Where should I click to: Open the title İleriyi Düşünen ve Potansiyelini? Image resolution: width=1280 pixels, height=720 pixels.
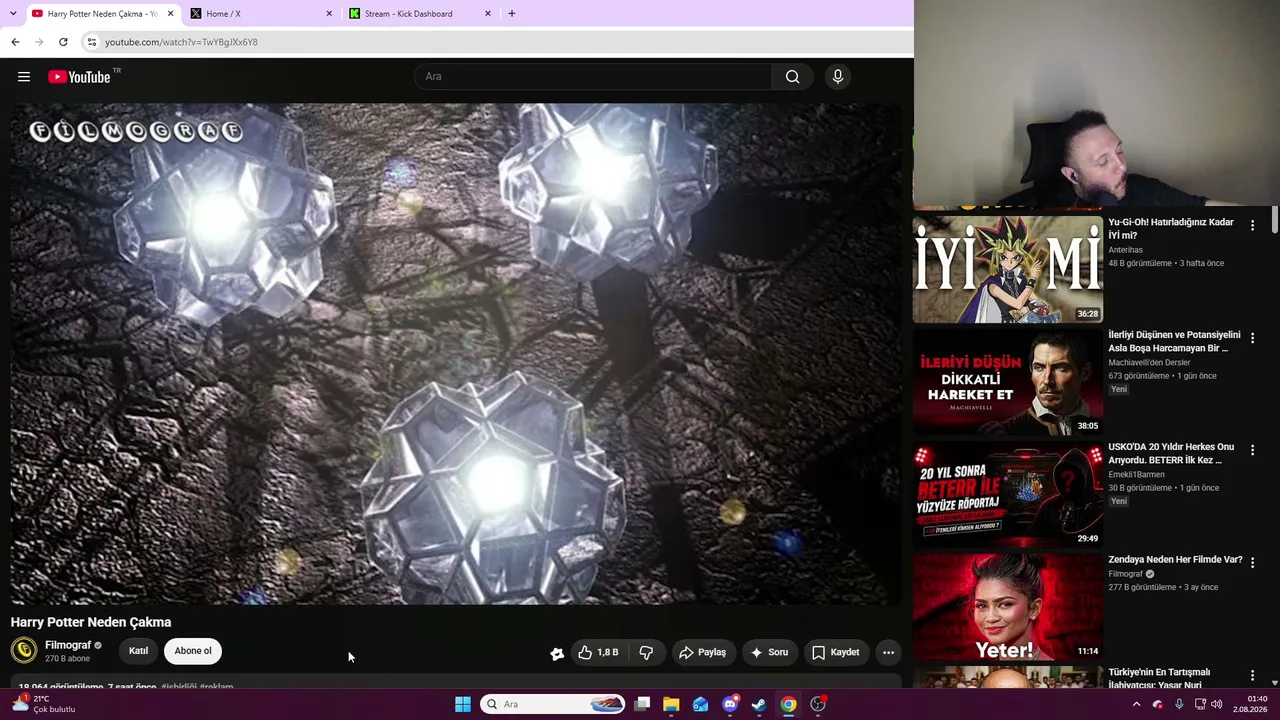(1174, 341)
